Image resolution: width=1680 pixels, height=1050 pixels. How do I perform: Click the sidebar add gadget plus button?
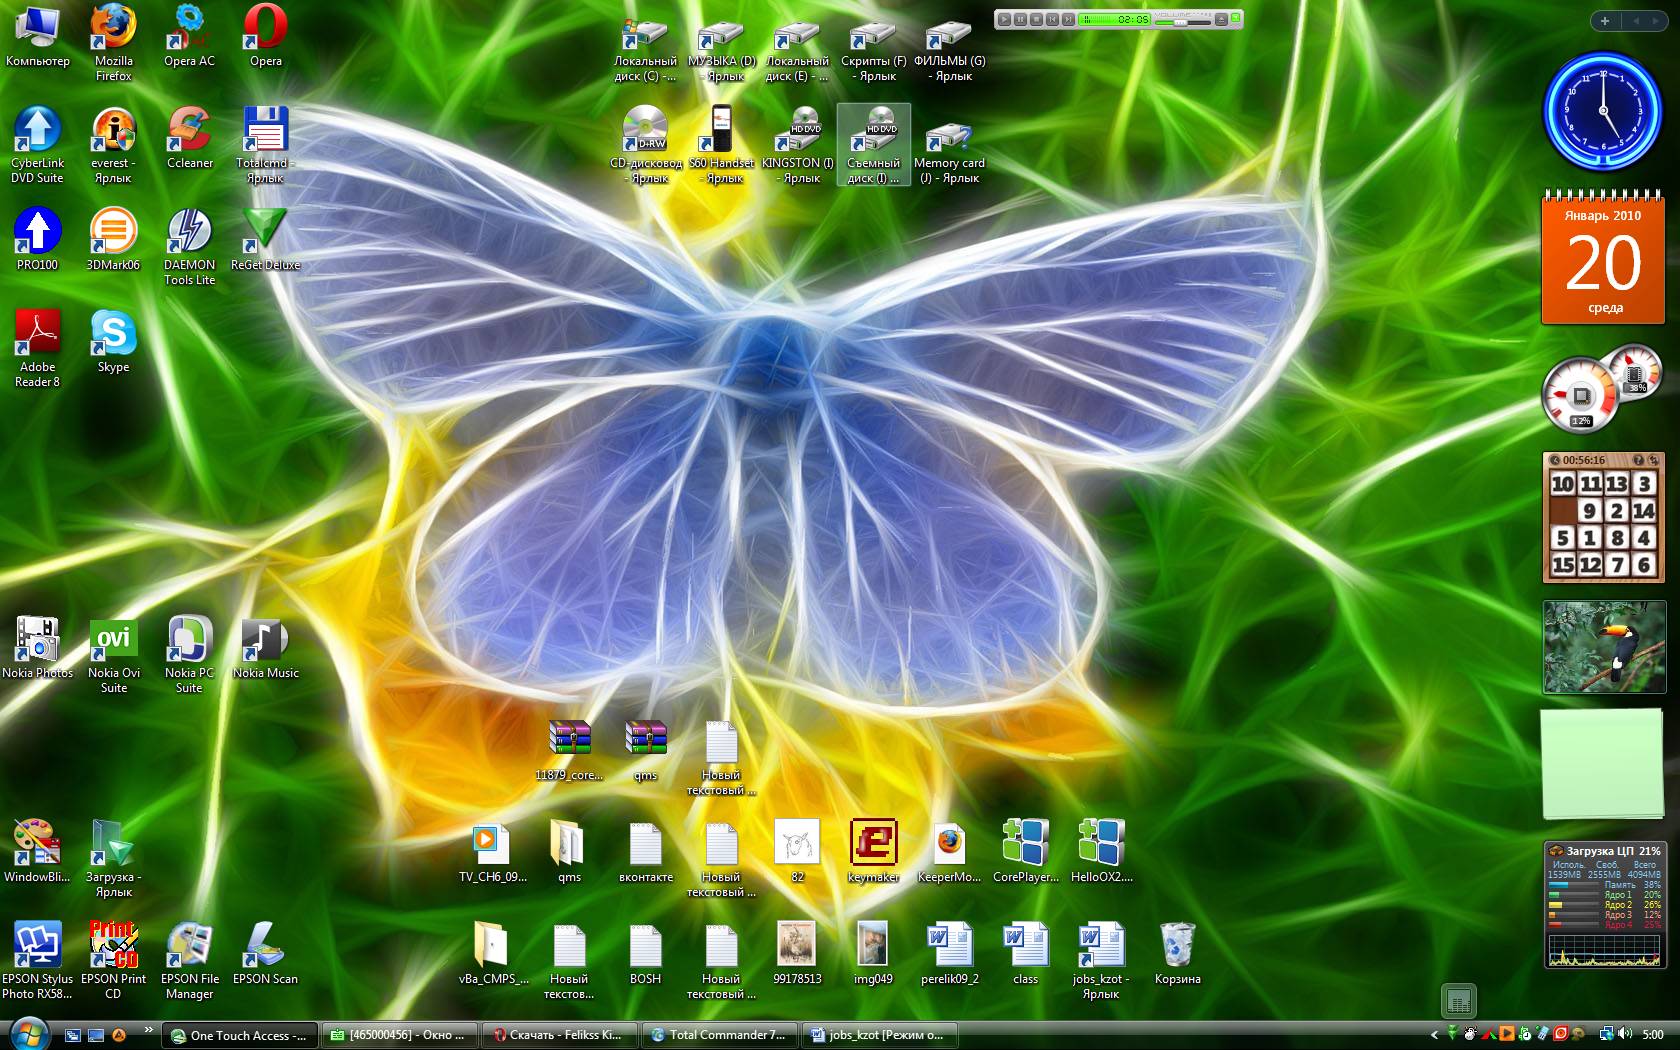pos(1605,21)
